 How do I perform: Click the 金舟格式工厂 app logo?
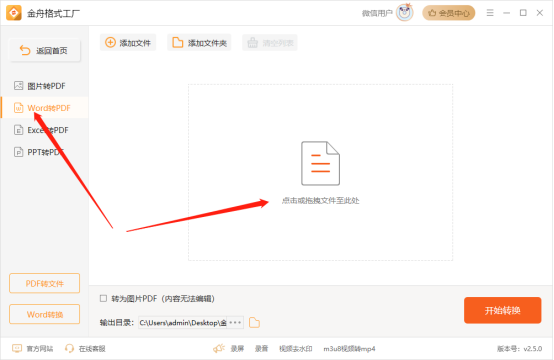(x=14, y=13)
